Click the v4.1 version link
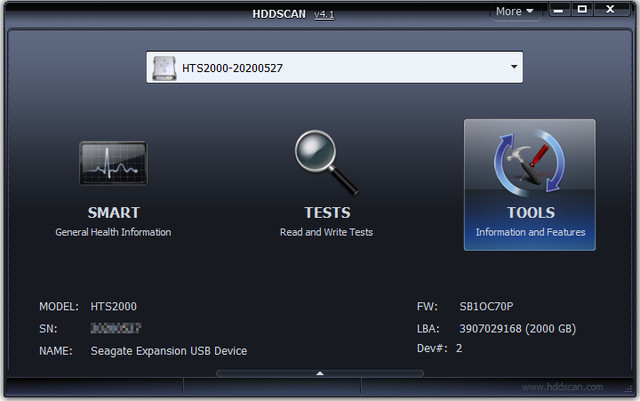The height and width of the screenshot is (401, 640). (x=324, y=15)
